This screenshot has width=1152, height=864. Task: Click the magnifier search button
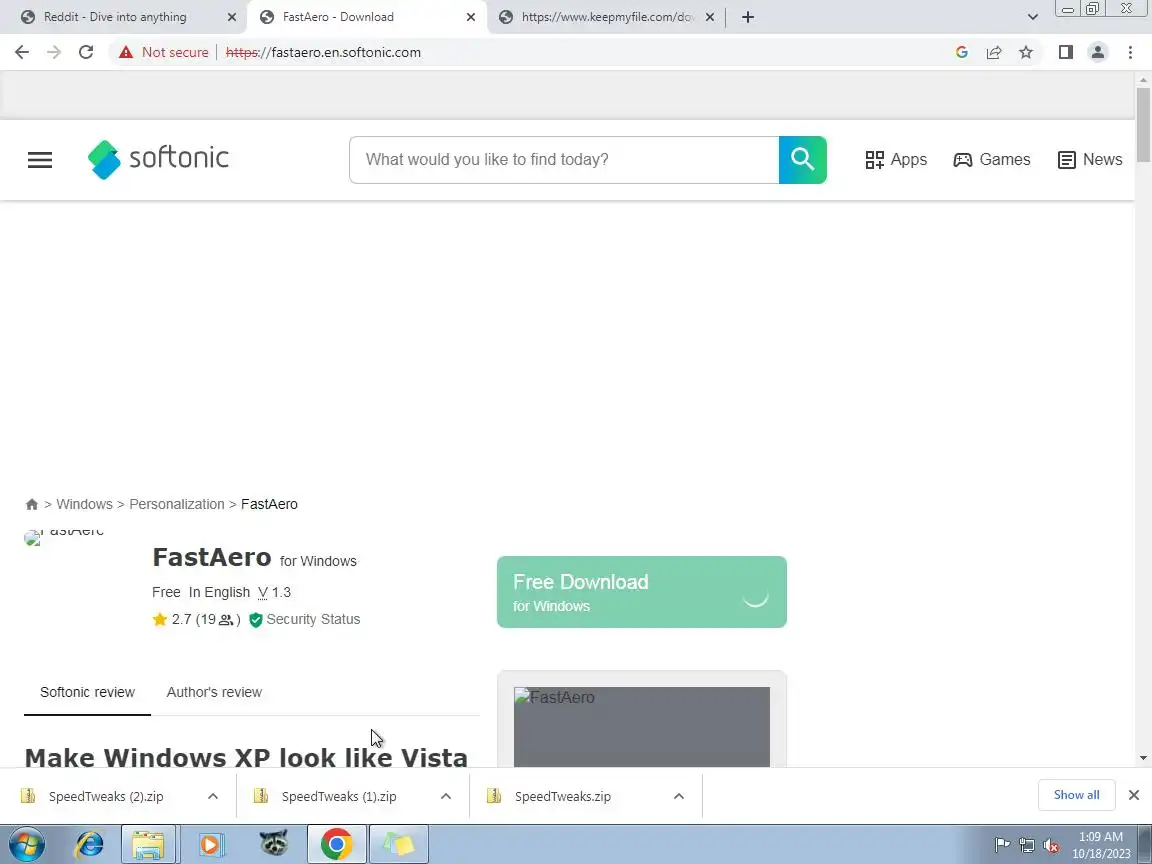tap(802, 159)
